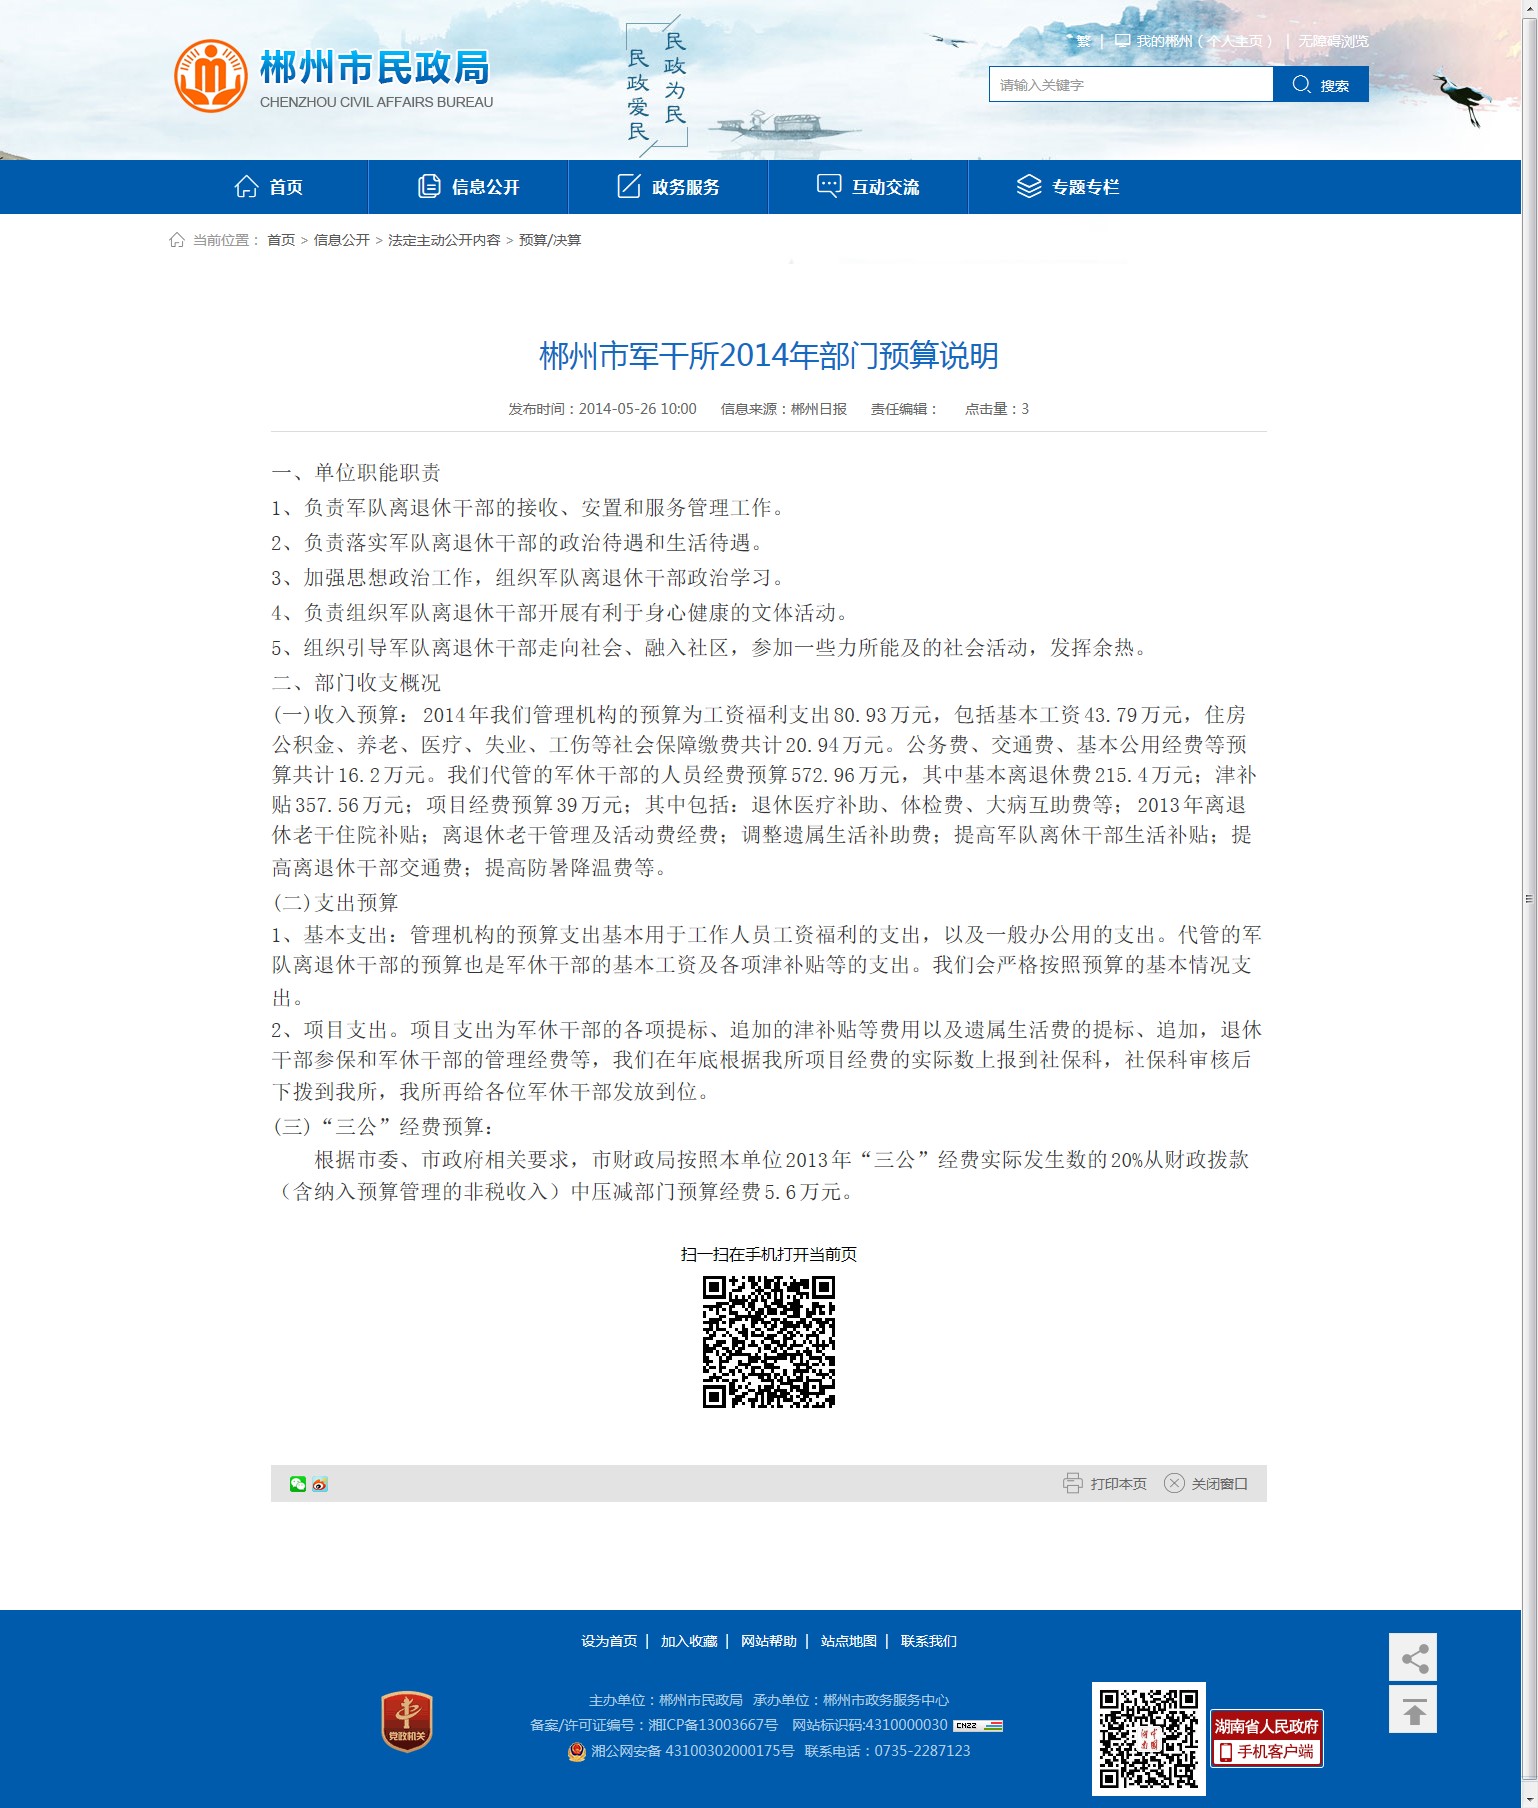Click footer link 站点地图

point(849,1641)
